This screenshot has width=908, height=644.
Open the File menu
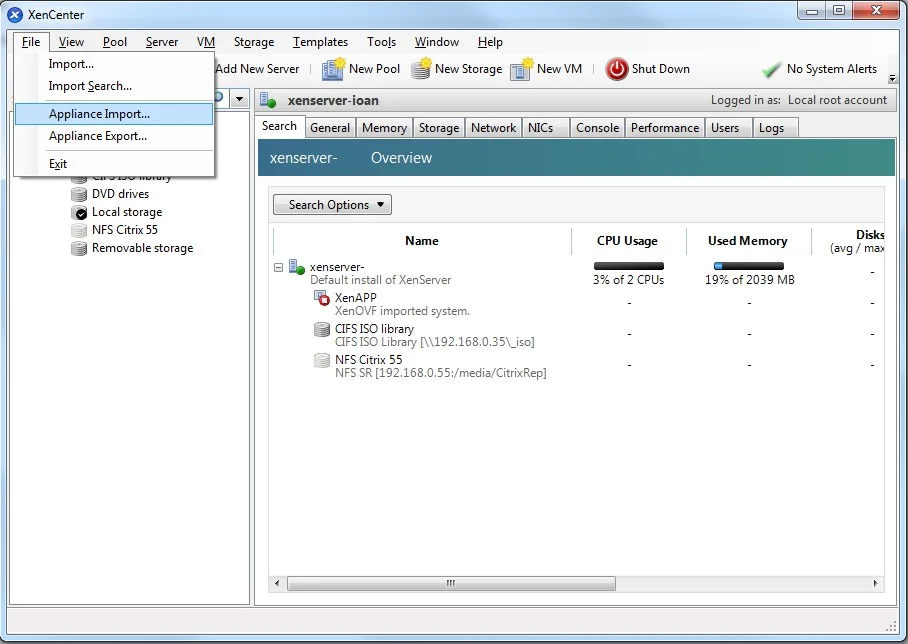tap(31, 42)
